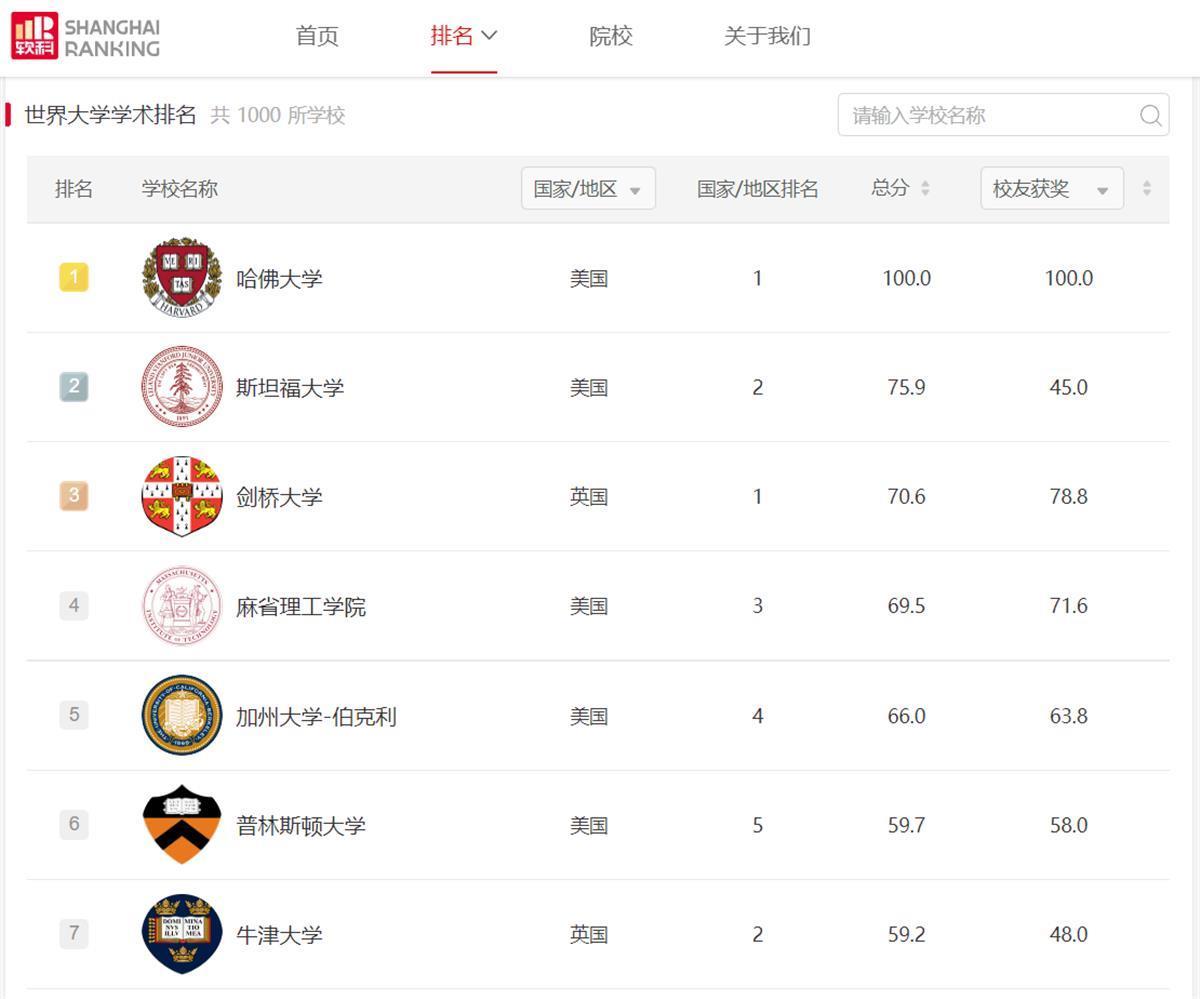The height and width of the screenshot is (999, 1200).
Task: Sort the 校友获奖 column with the arrows
Action: (1147, 188)
